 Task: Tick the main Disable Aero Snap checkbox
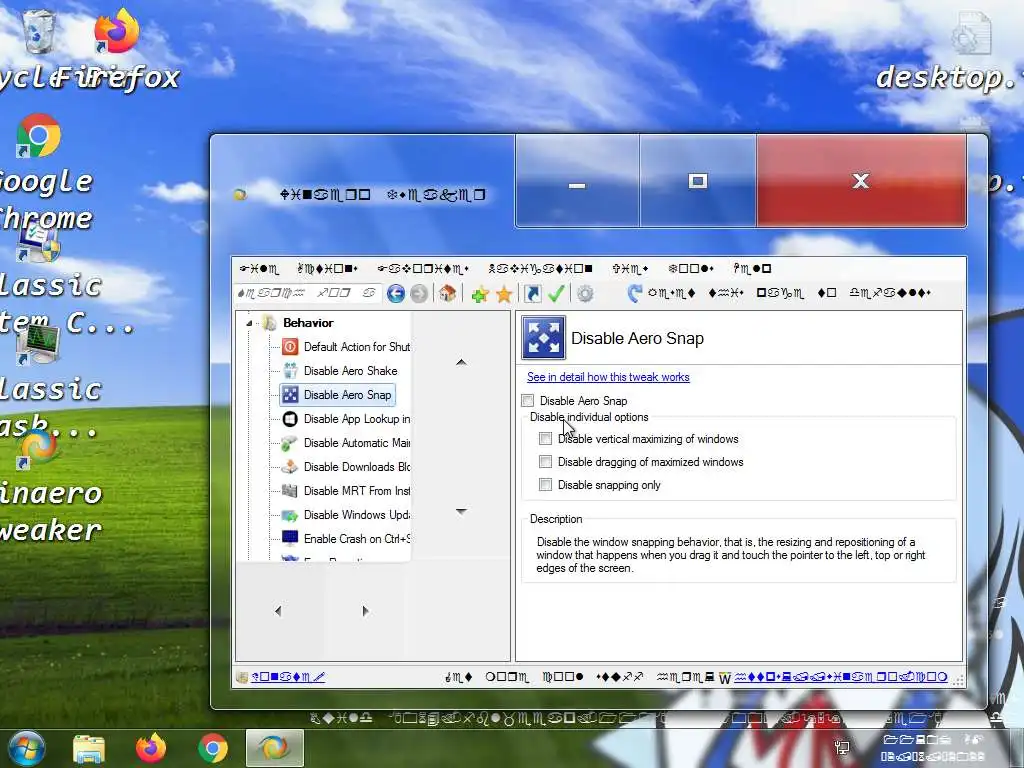pos(528,400)
